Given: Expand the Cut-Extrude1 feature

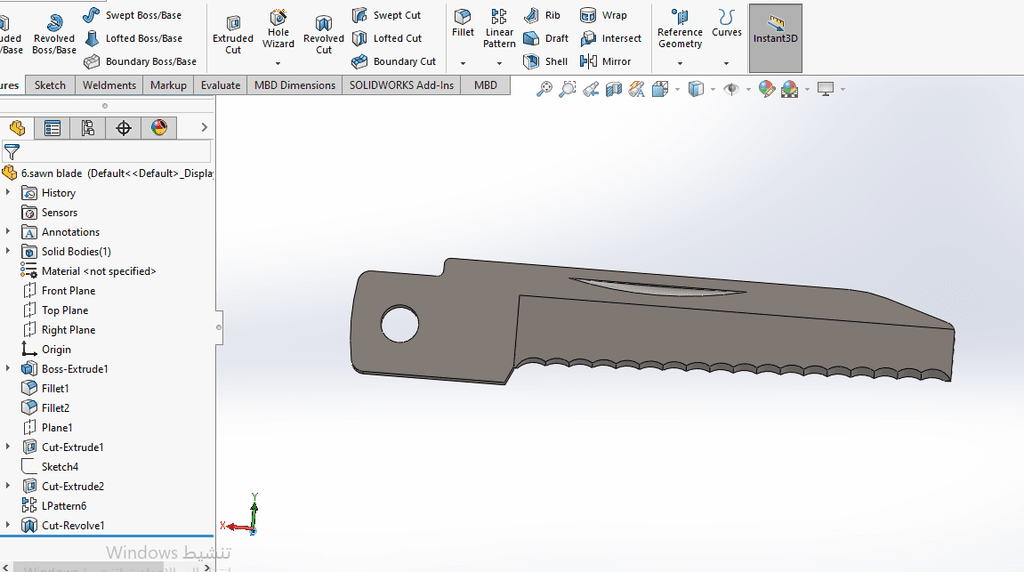Looking at the screenshot, I should [x=8, y=447].
